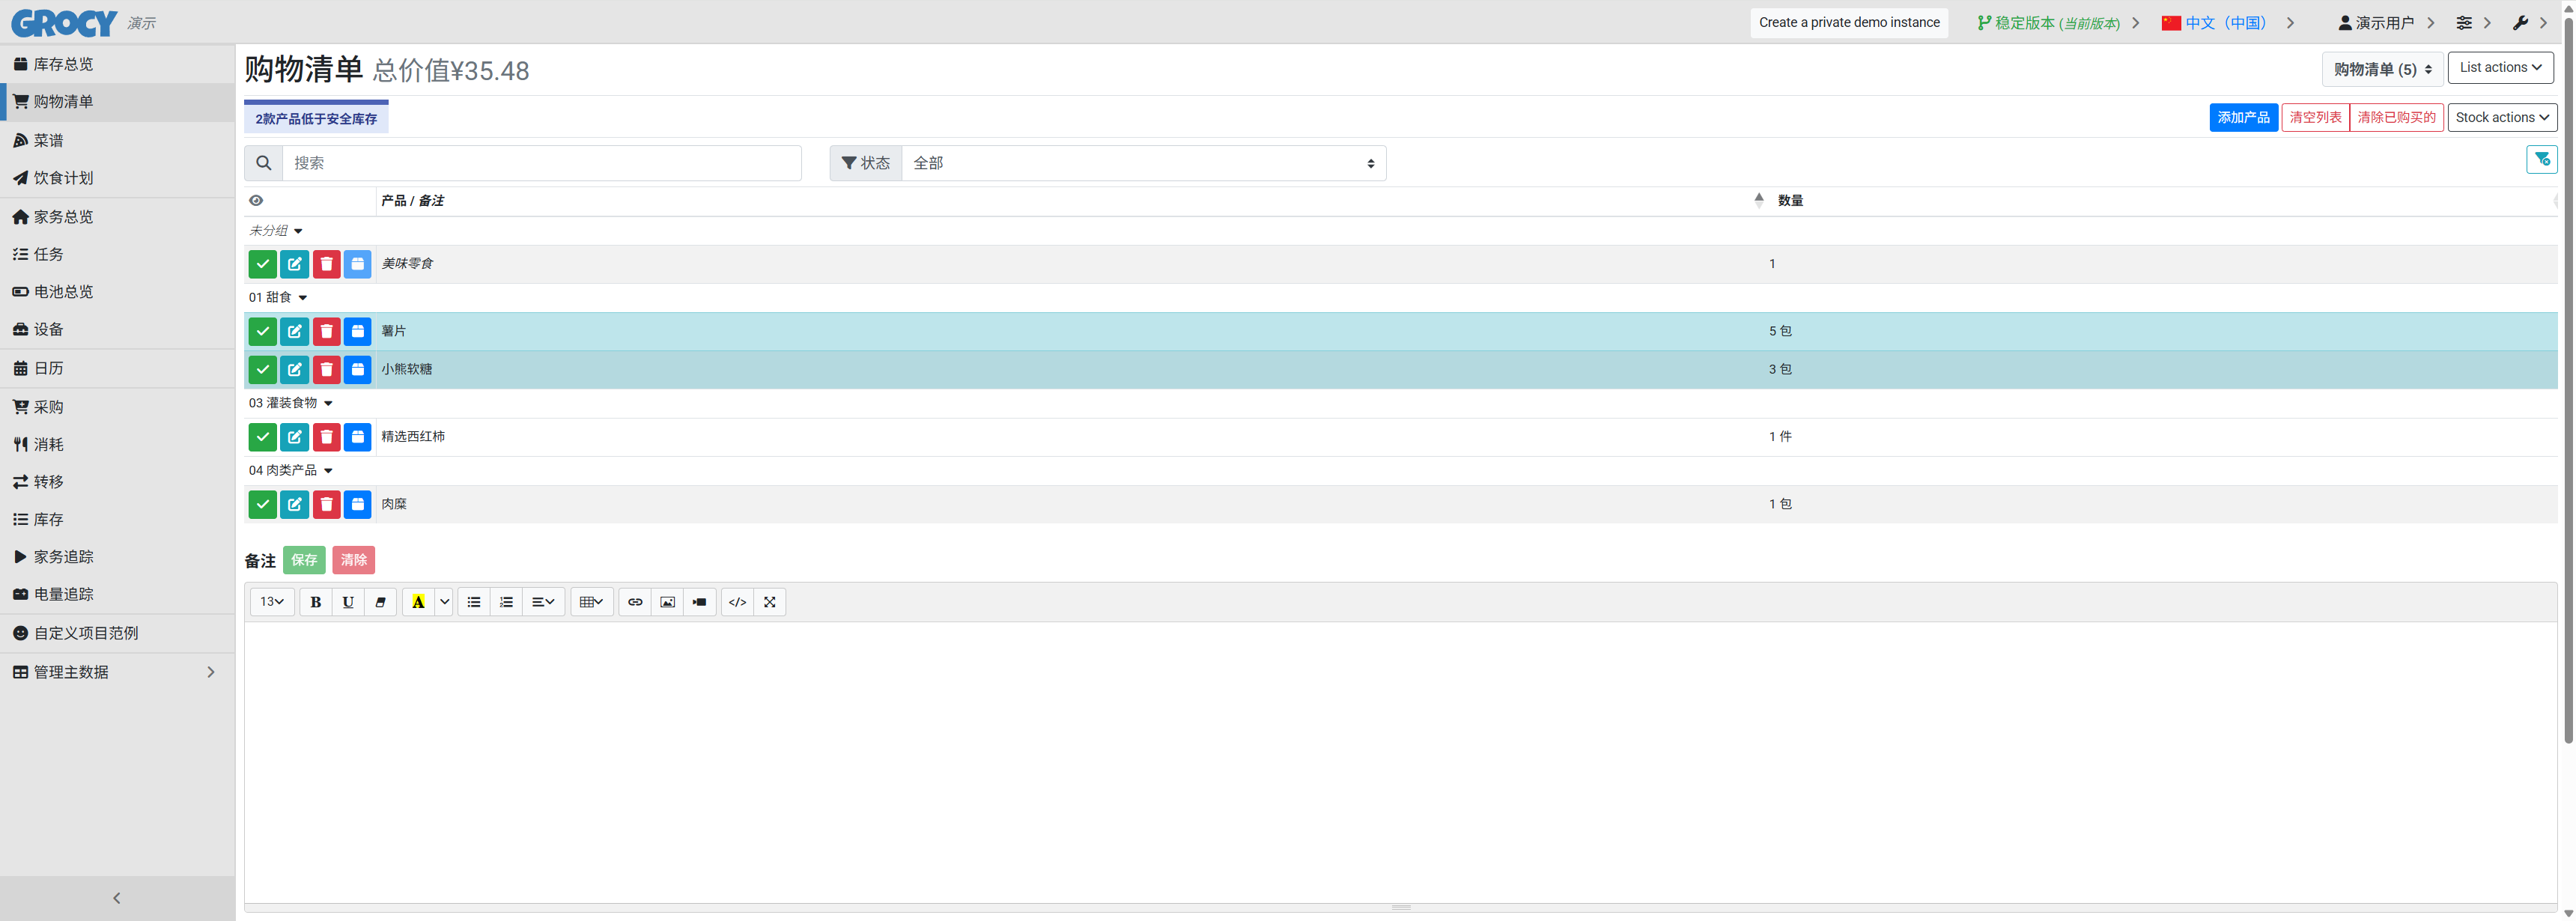
Task: Click the yellow highlight color button
Action: (x=418, y=602)
